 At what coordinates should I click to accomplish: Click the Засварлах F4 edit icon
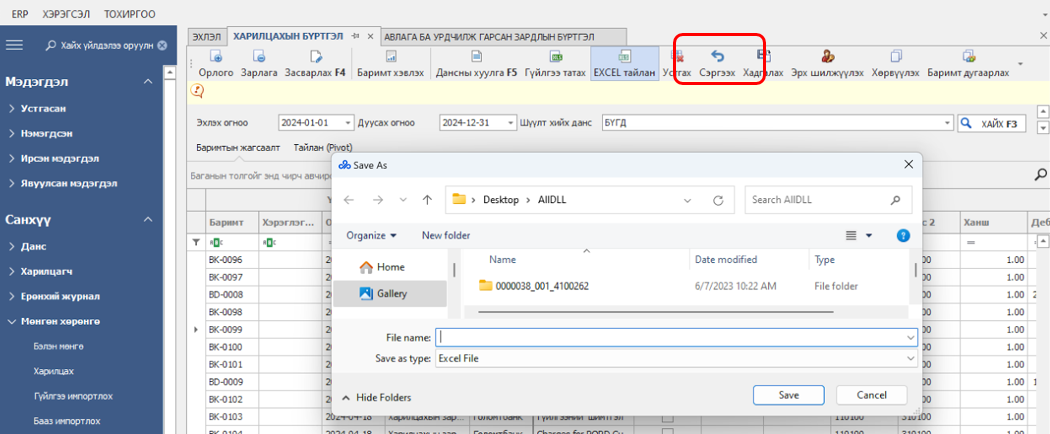(315, 57)
